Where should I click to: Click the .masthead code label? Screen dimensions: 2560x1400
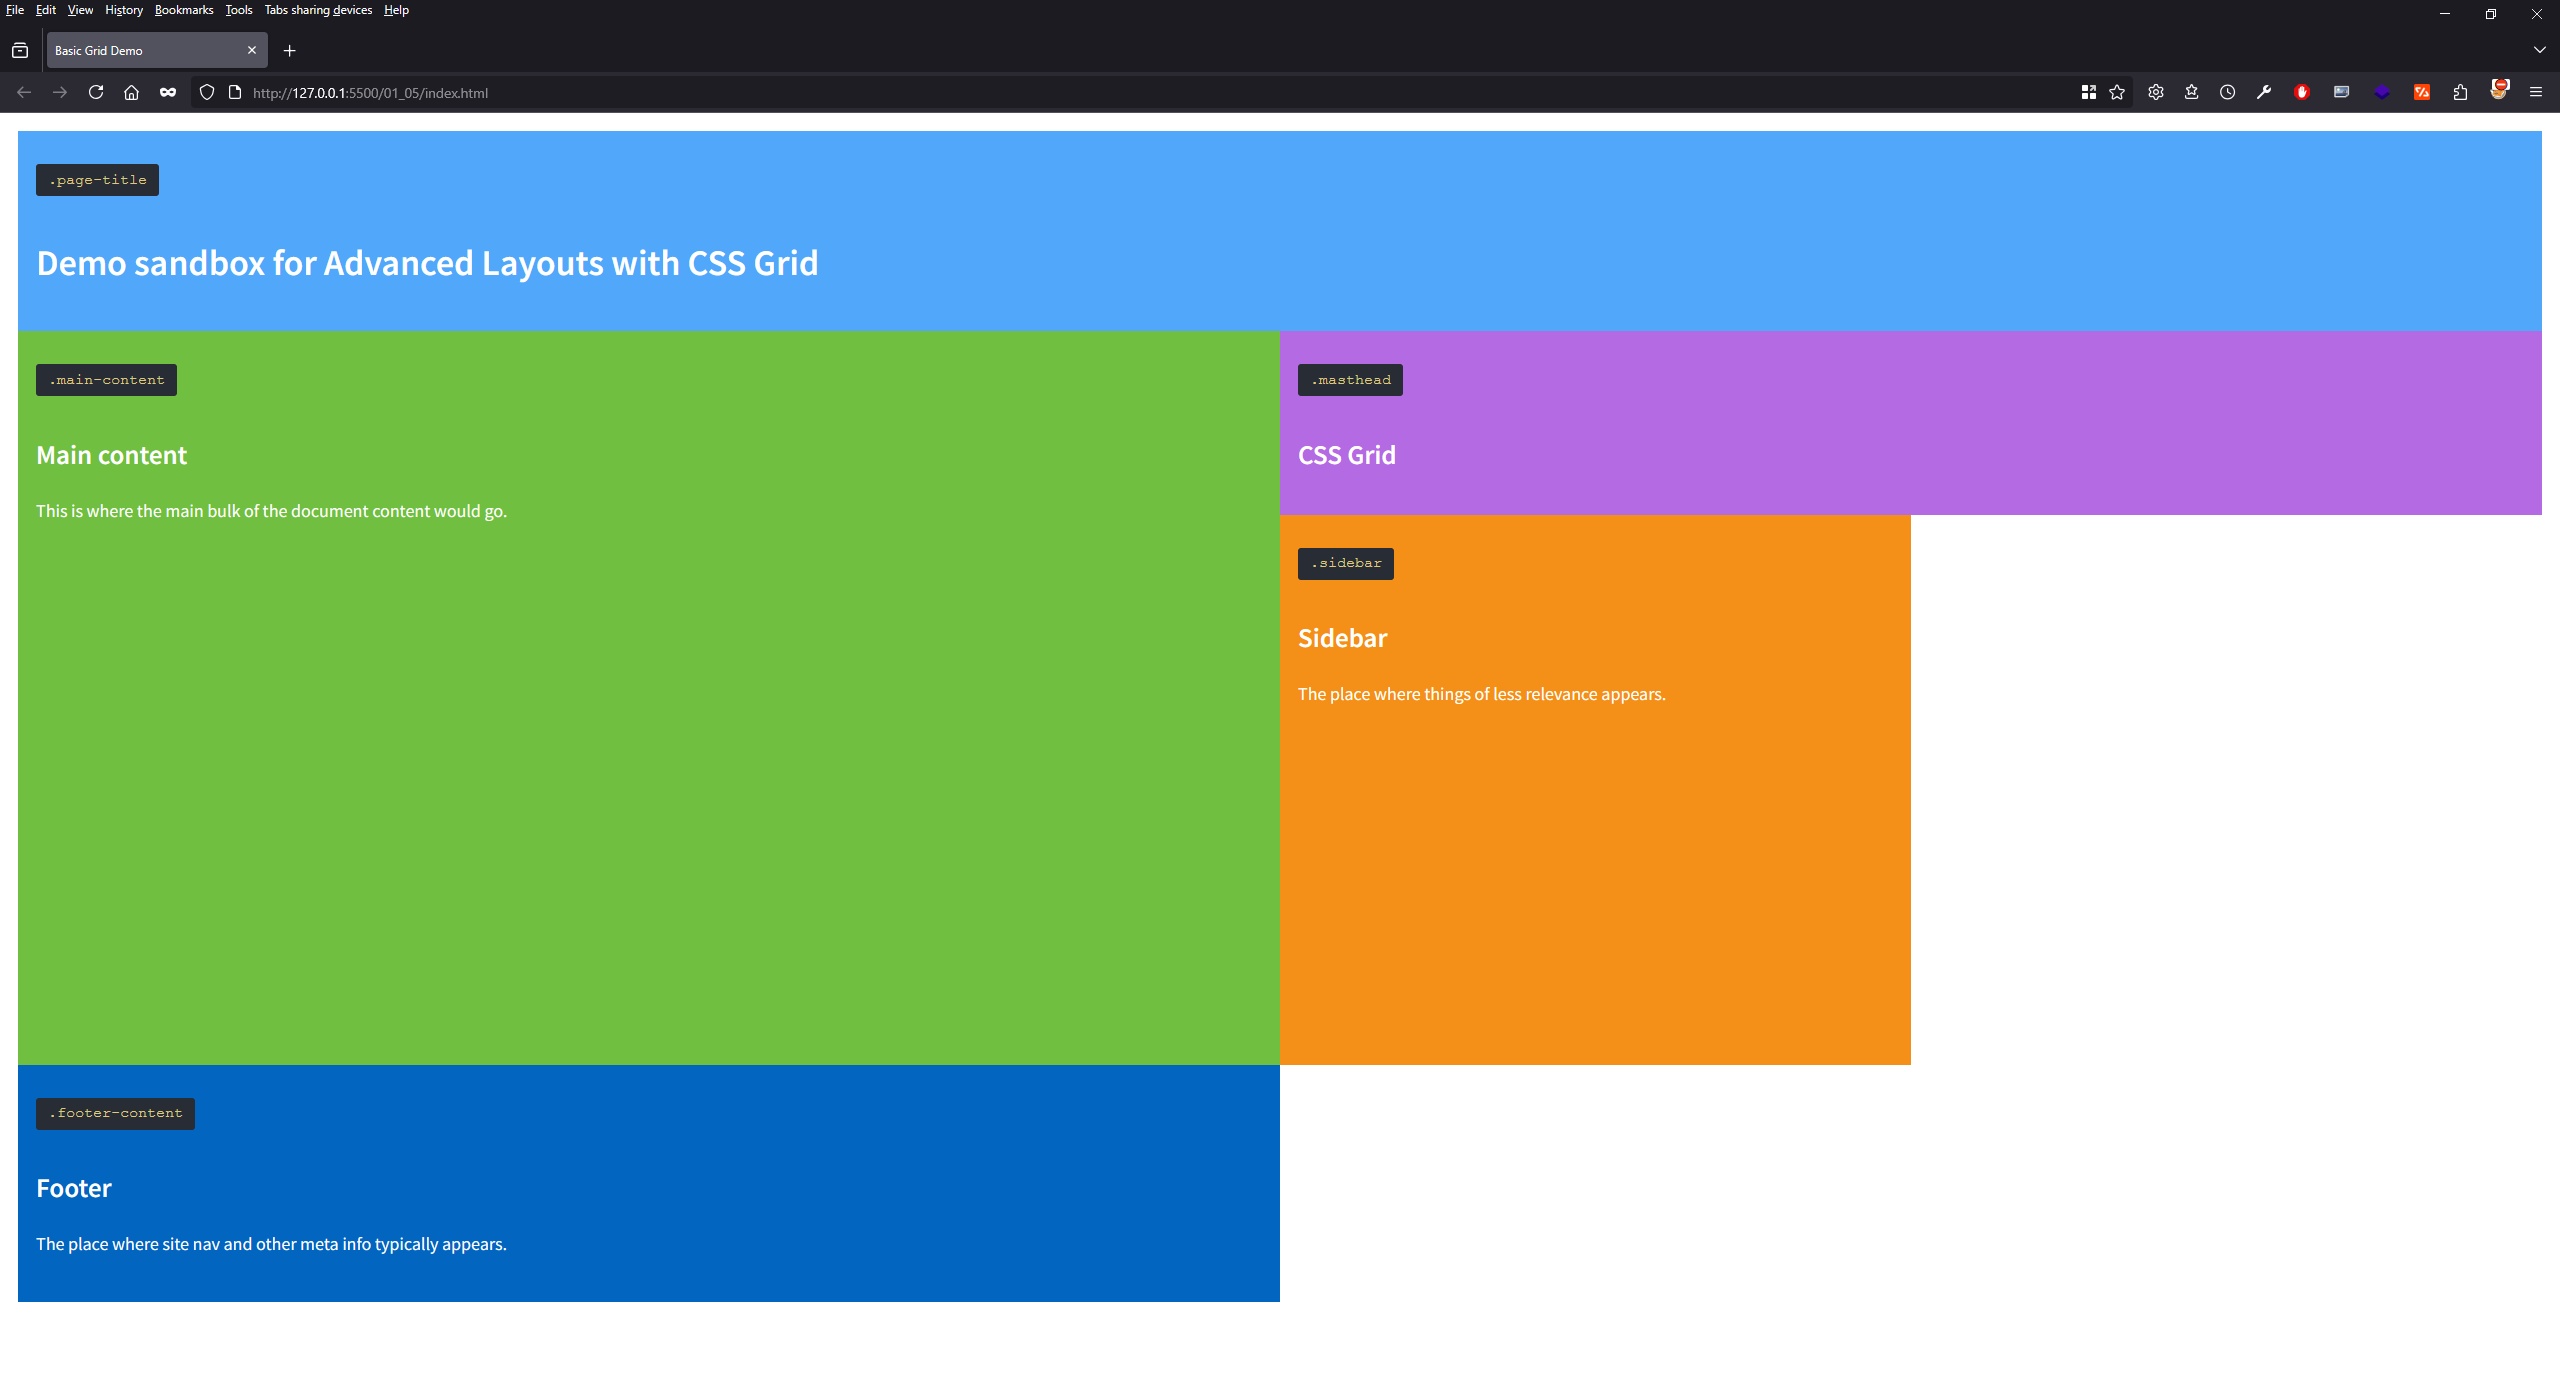tap(1350, 380)
